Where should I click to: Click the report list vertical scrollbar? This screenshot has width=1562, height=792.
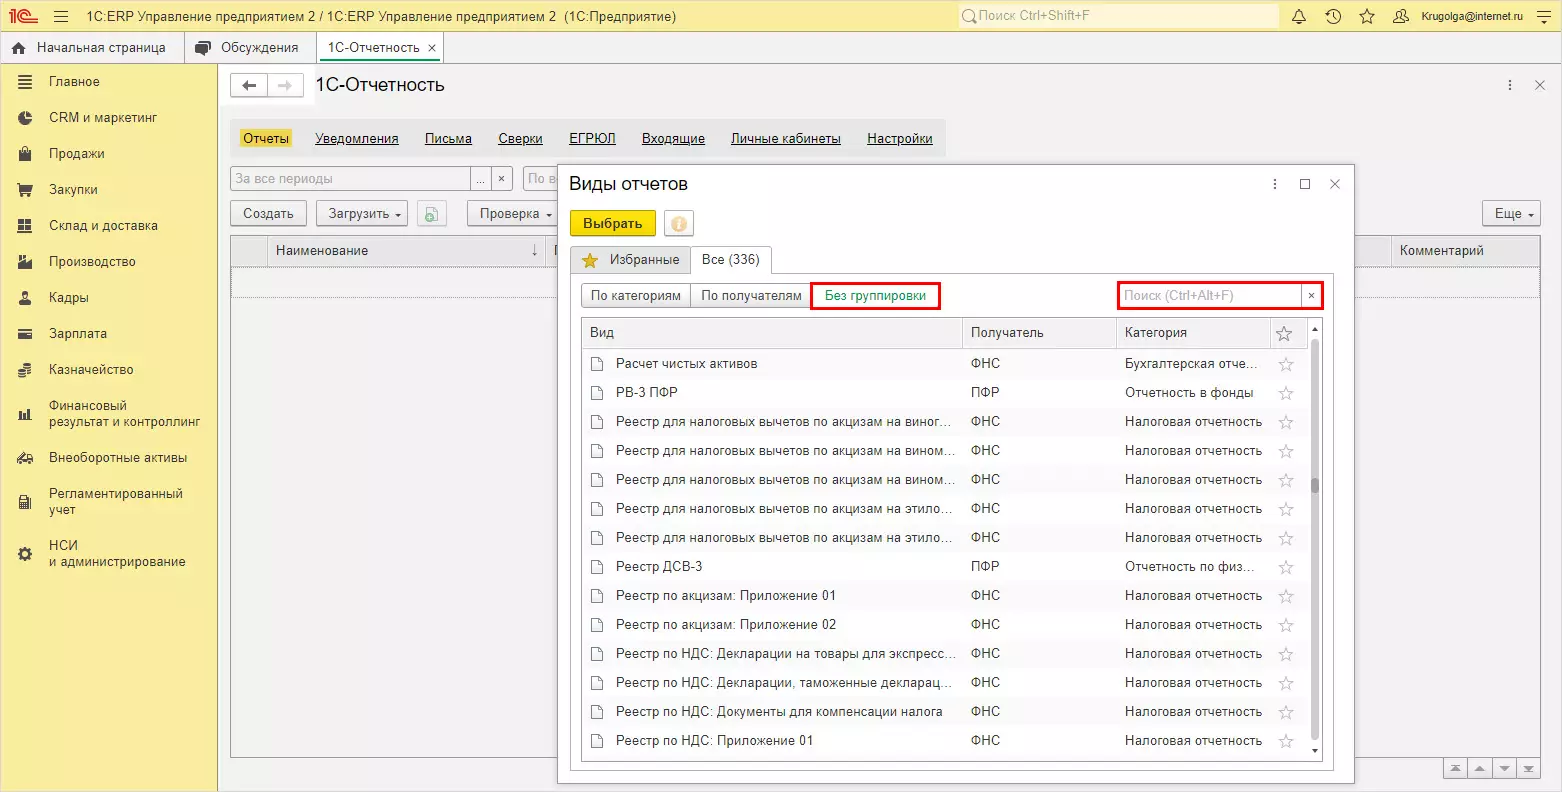pyautogui.click(x=1314, y=486)
